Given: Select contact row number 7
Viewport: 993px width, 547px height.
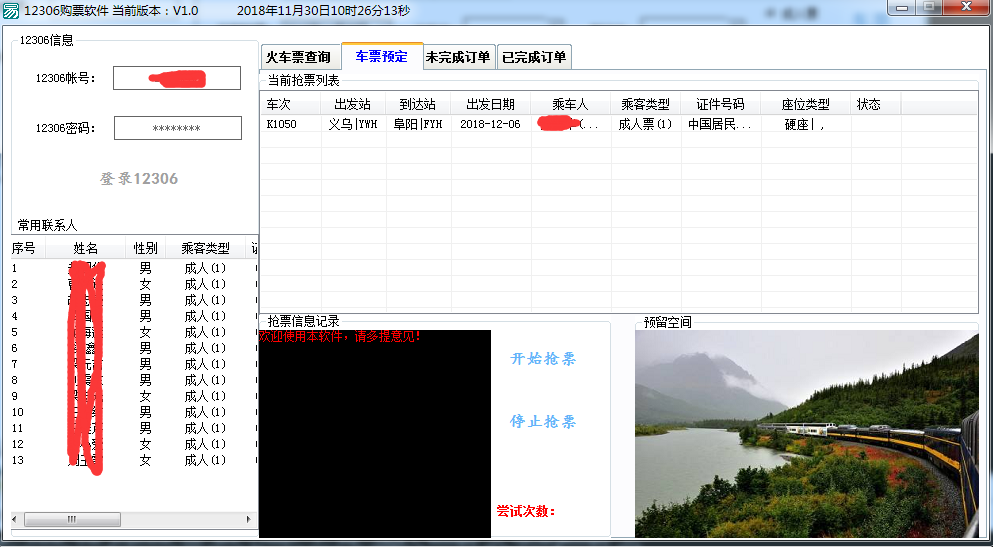Looking at the screenshot, I should (133, 364).
